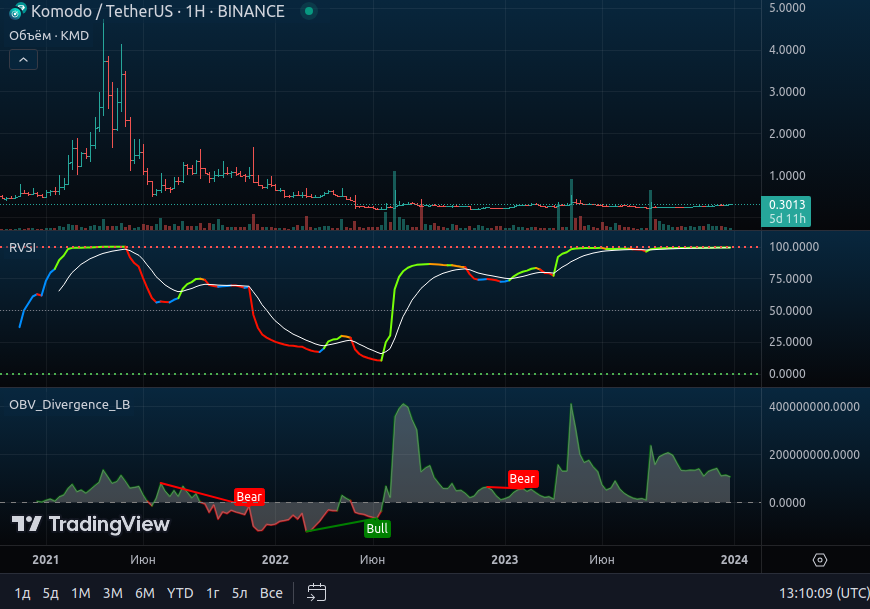Viewport: 870px width, 609px height.
Task: Select the RVSI indicator legend
Action: tap(22, 247)
